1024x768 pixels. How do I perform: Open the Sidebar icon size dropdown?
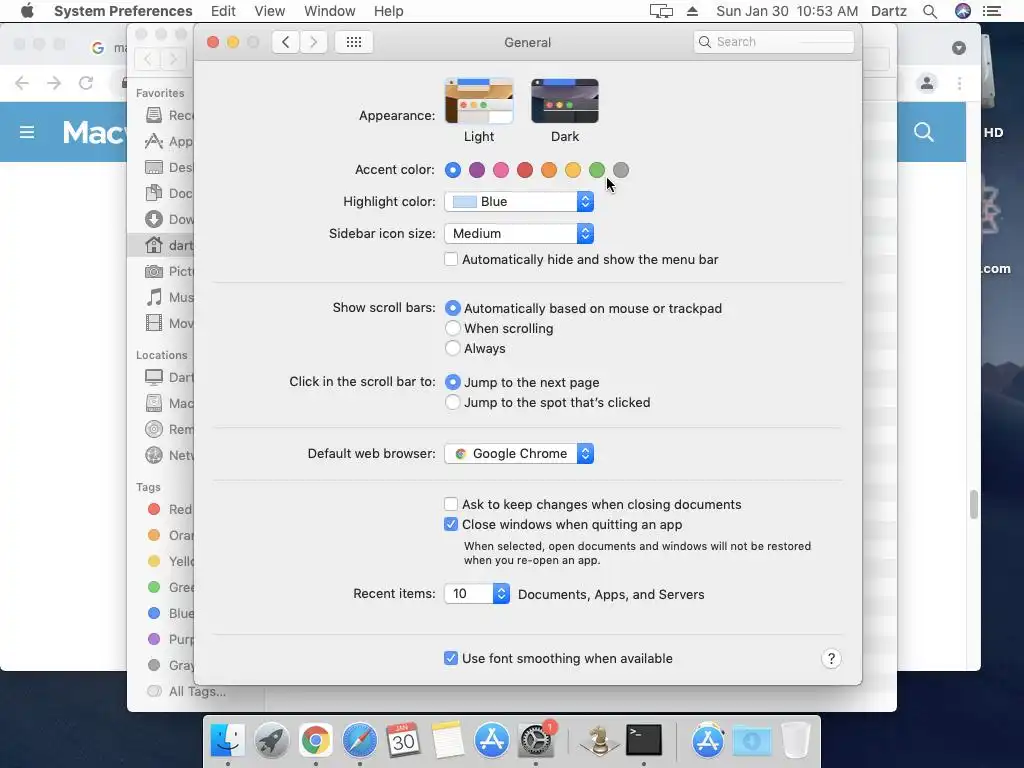(x=519, y=233)
